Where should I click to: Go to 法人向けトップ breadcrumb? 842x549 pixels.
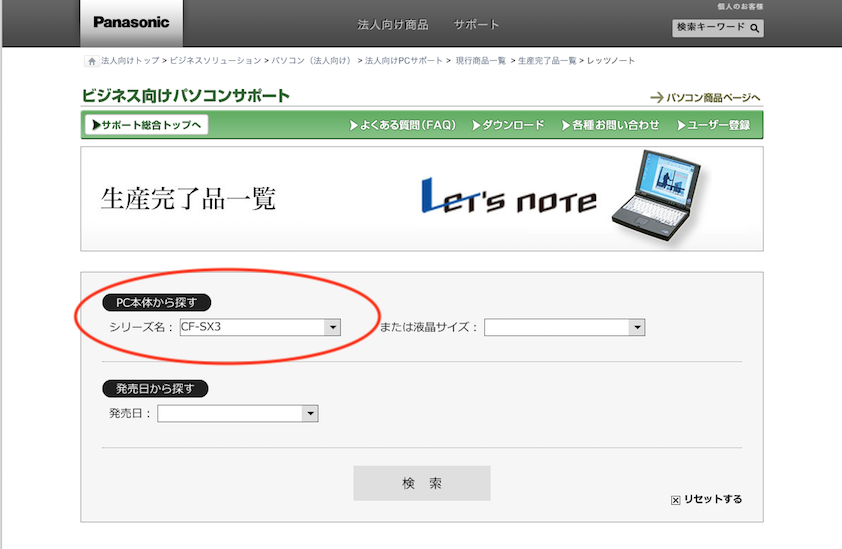pos(130,61)
